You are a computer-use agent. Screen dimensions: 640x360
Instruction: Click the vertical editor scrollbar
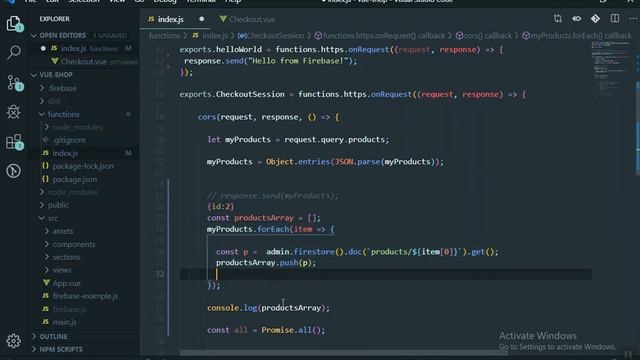[x=637, y=129]
